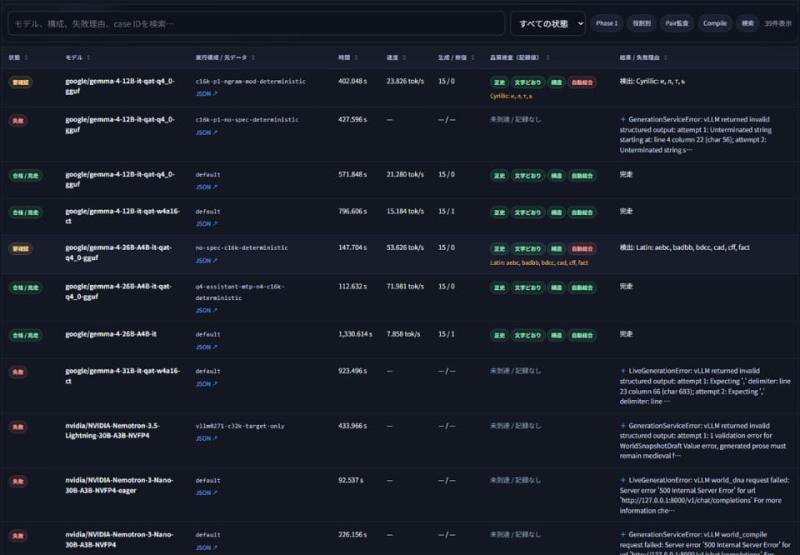
Task: Expand error details in the 427.596 s row
Action: pos(623,119)
